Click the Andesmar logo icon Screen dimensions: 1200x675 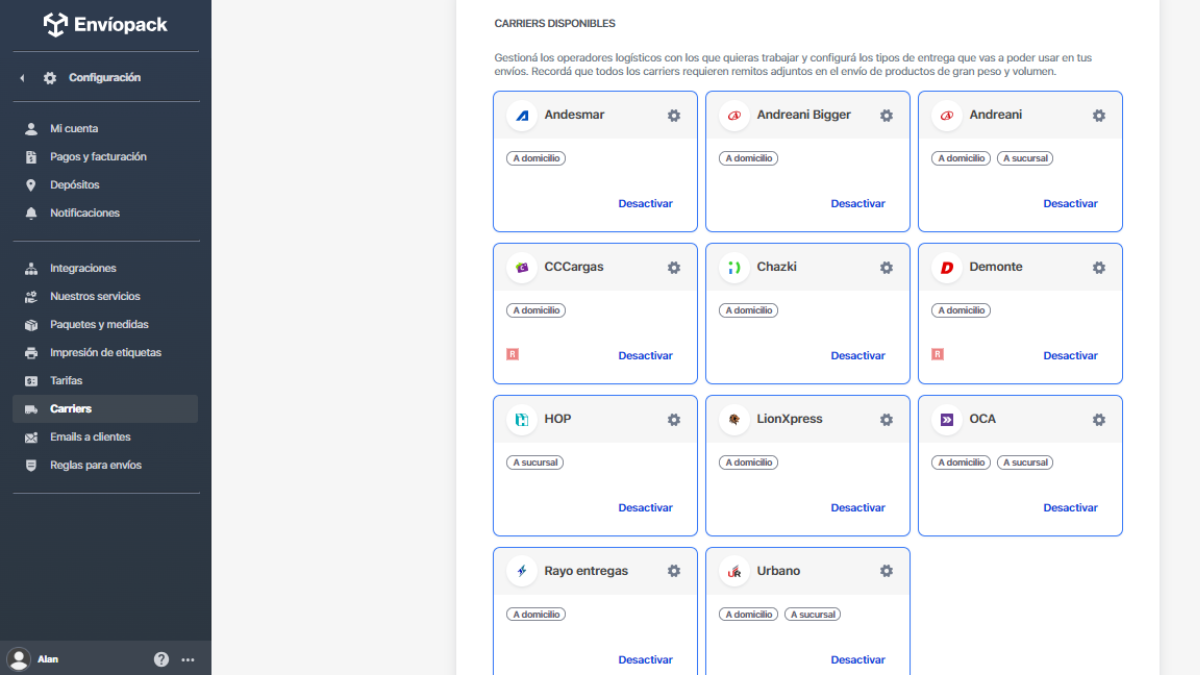521,115
